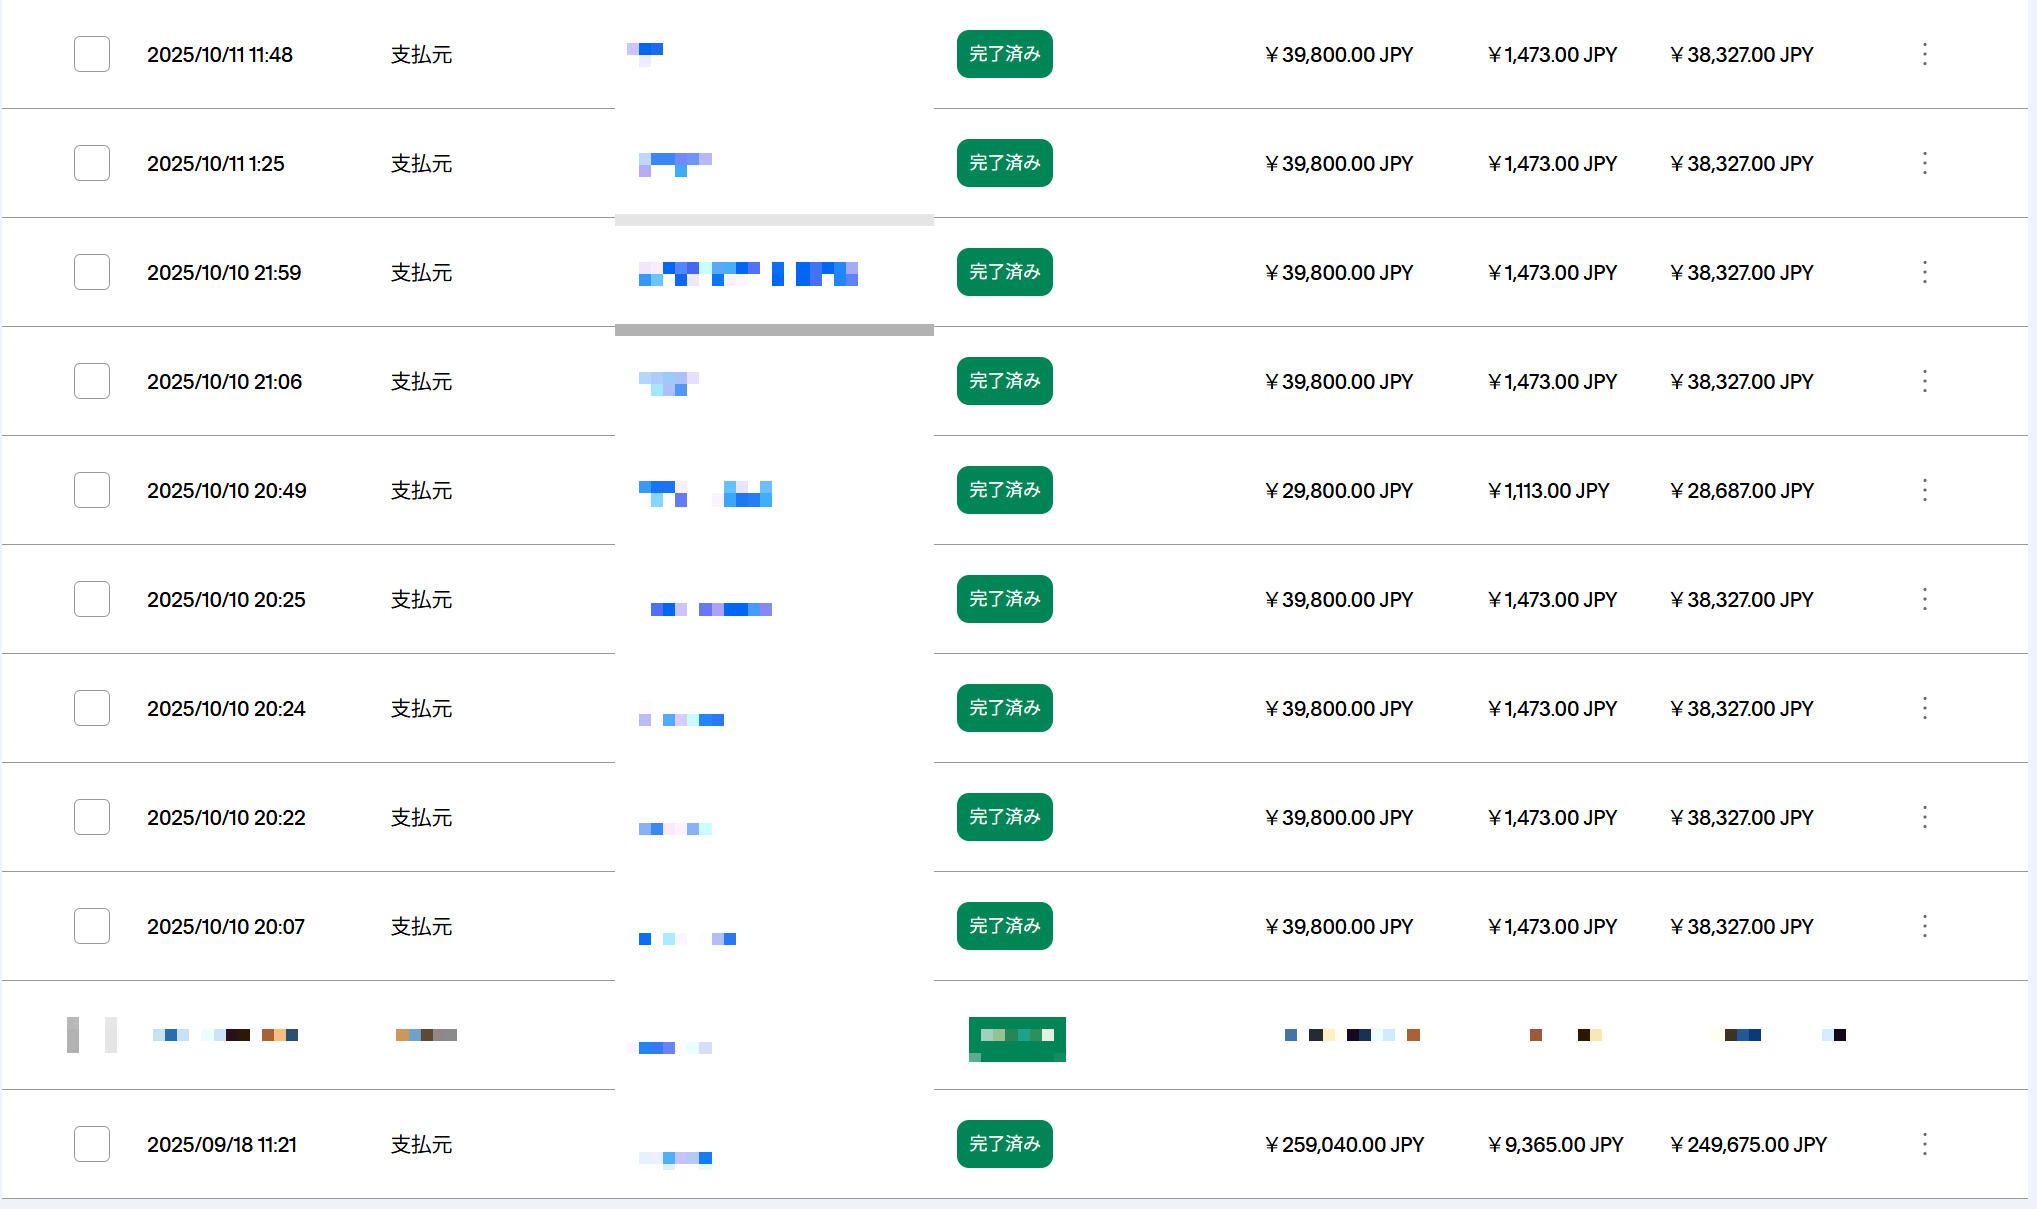Image resolution: width=2037 pixels, height=1209 pixels.
Task: Click 支払元 label in 2025/10/10 21:06 row
Action: (421, 381)
